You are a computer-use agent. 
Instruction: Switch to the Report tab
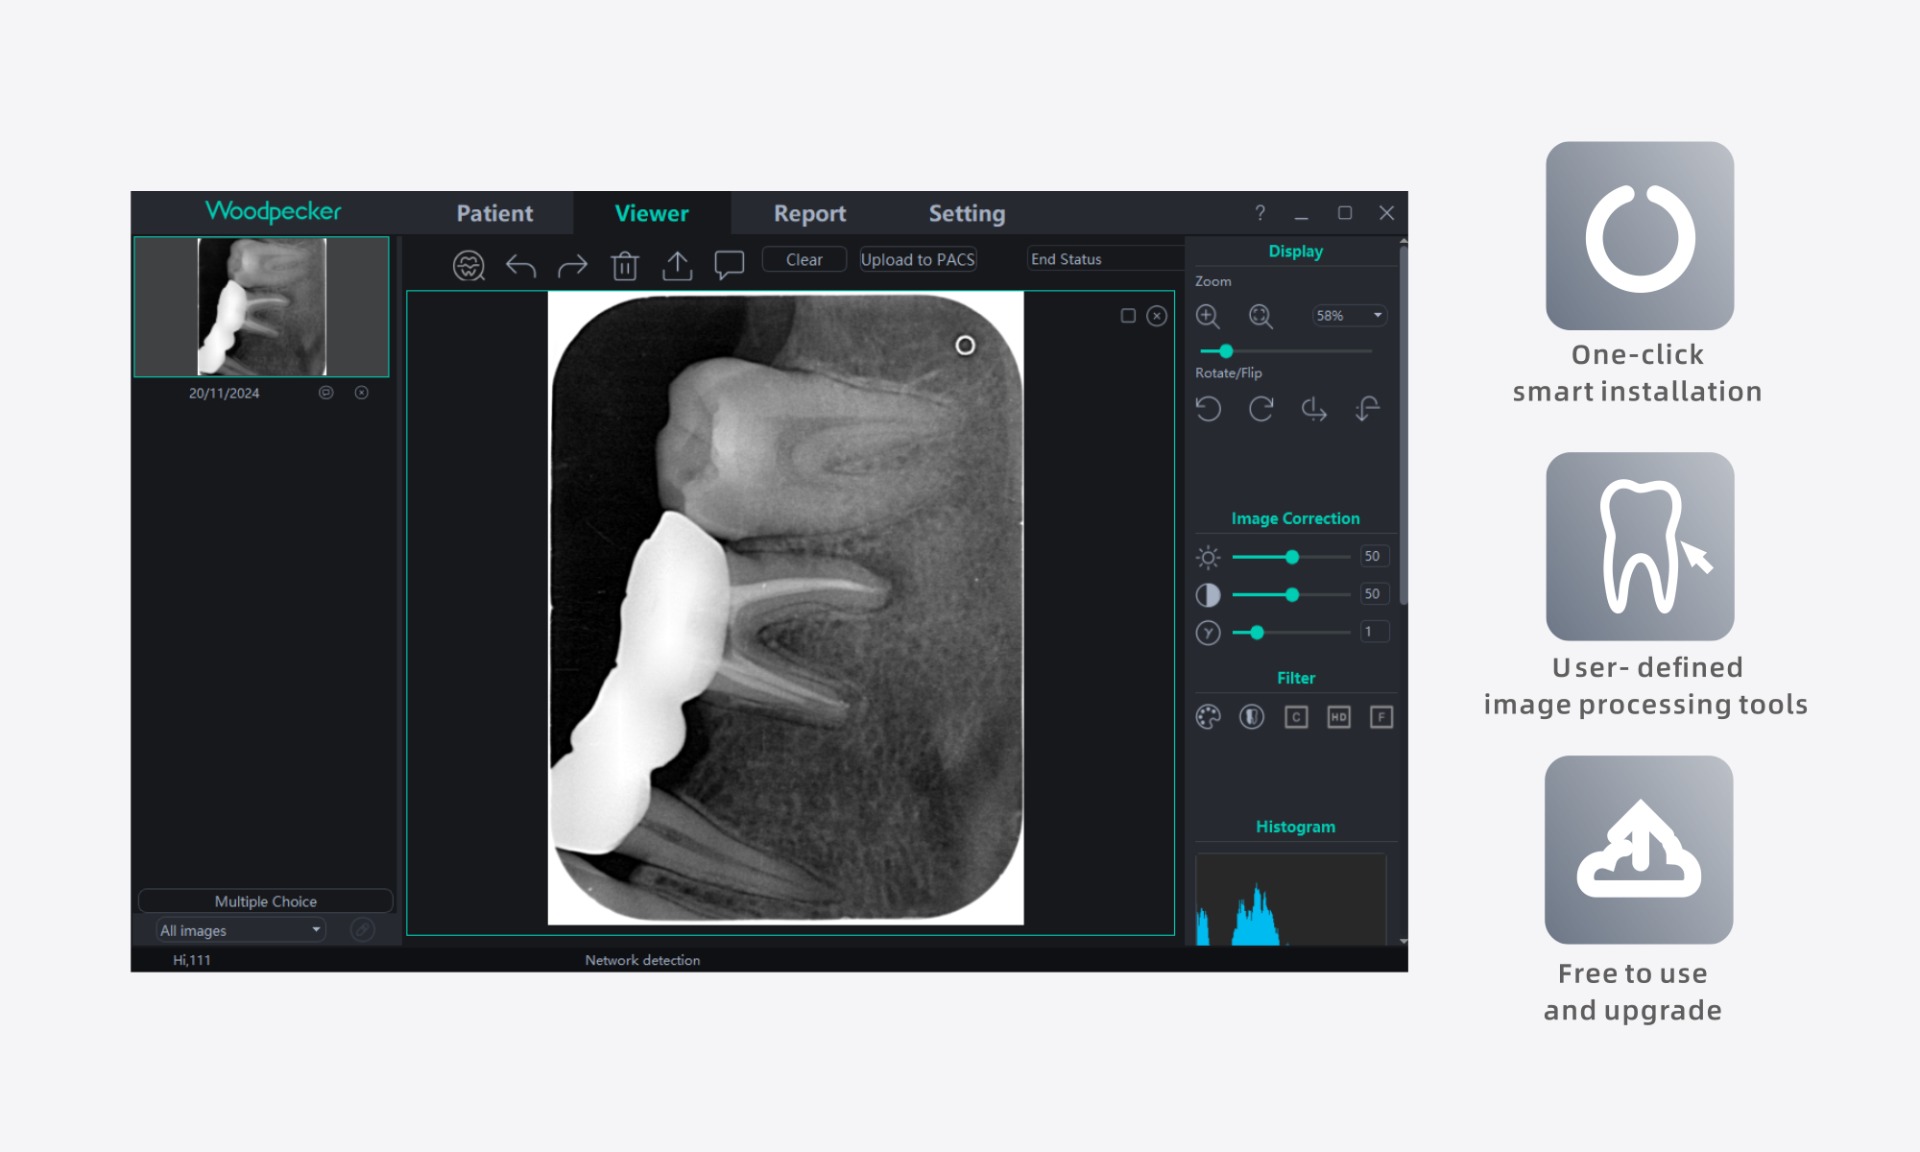pyautogui.click(x=809, y=213)
